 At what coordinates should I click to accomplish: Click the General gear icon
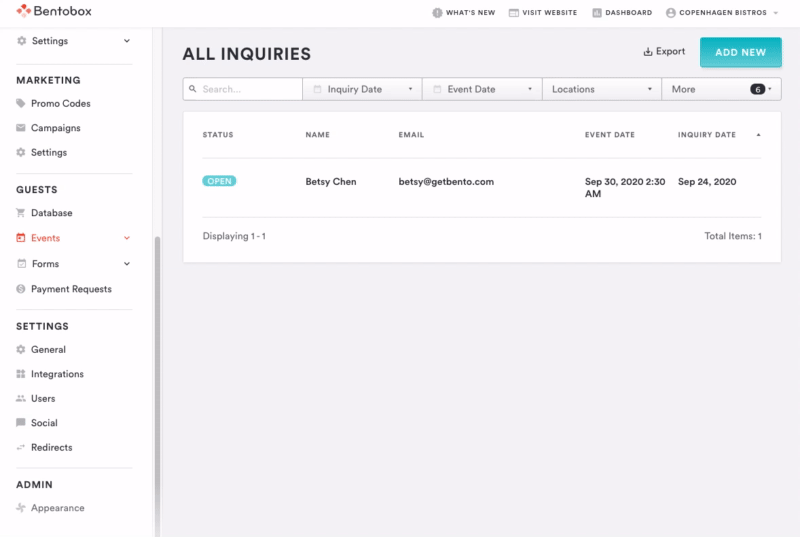20,349
